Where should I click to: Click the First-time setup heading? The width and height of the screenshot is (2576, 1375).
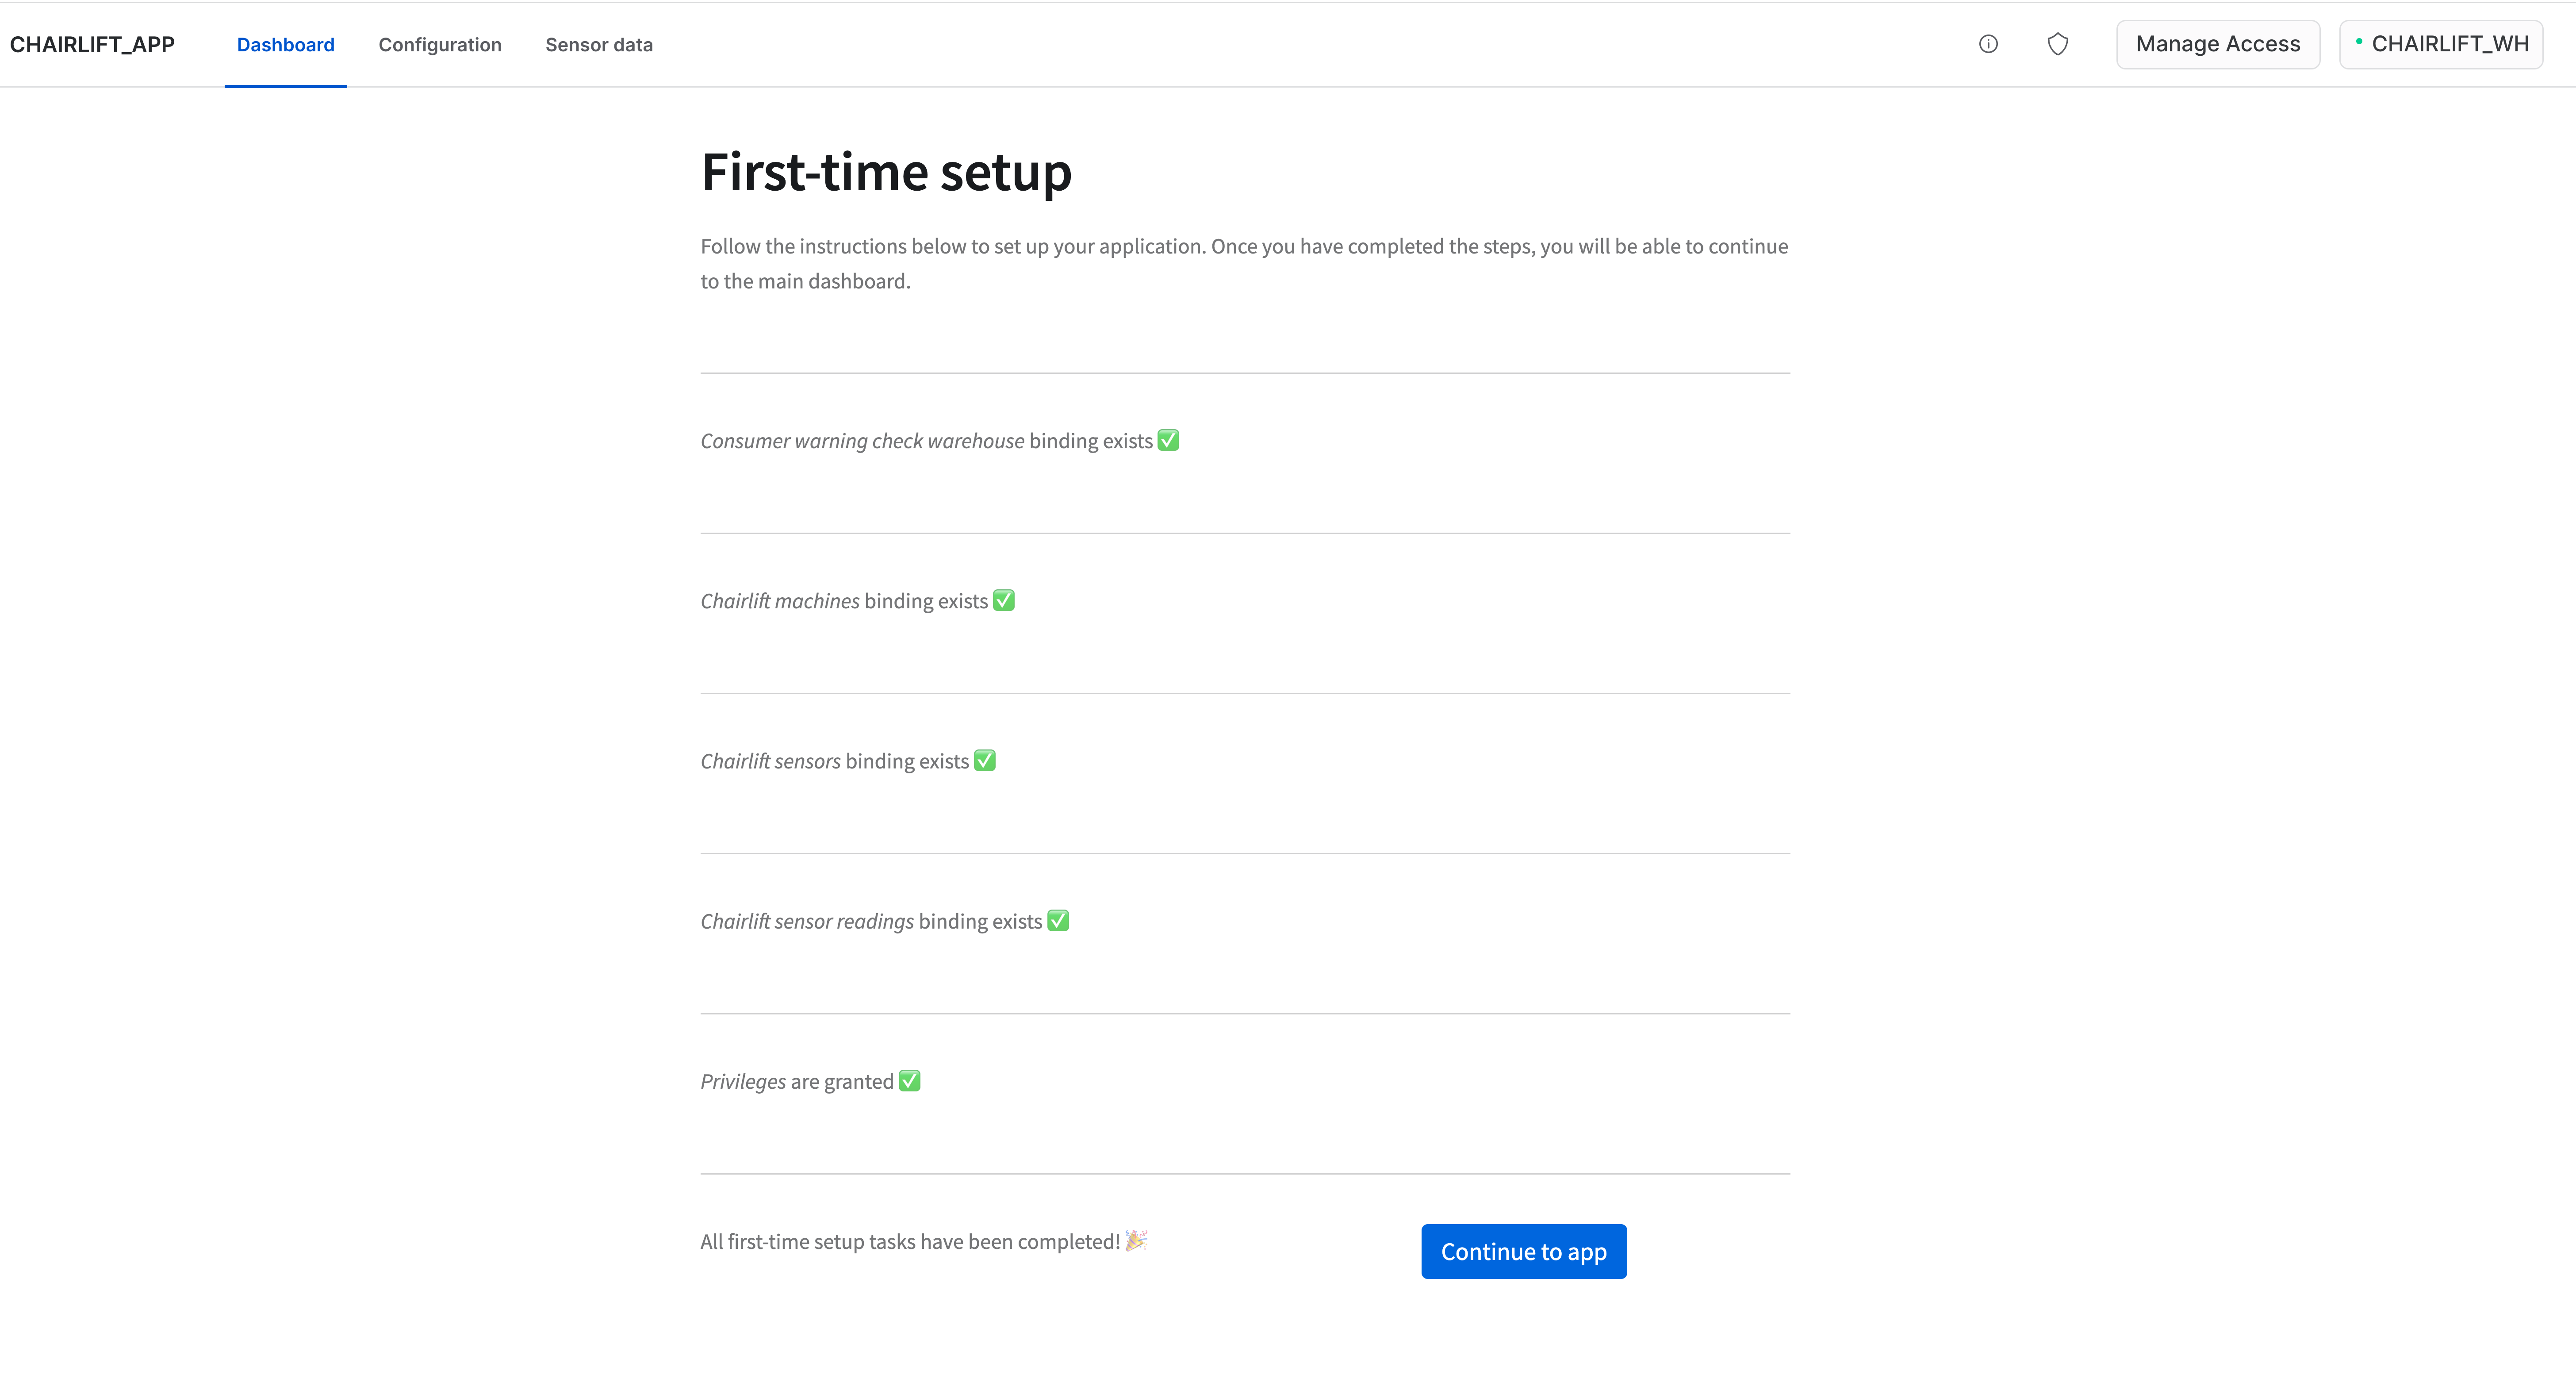[x=886, y=172]
